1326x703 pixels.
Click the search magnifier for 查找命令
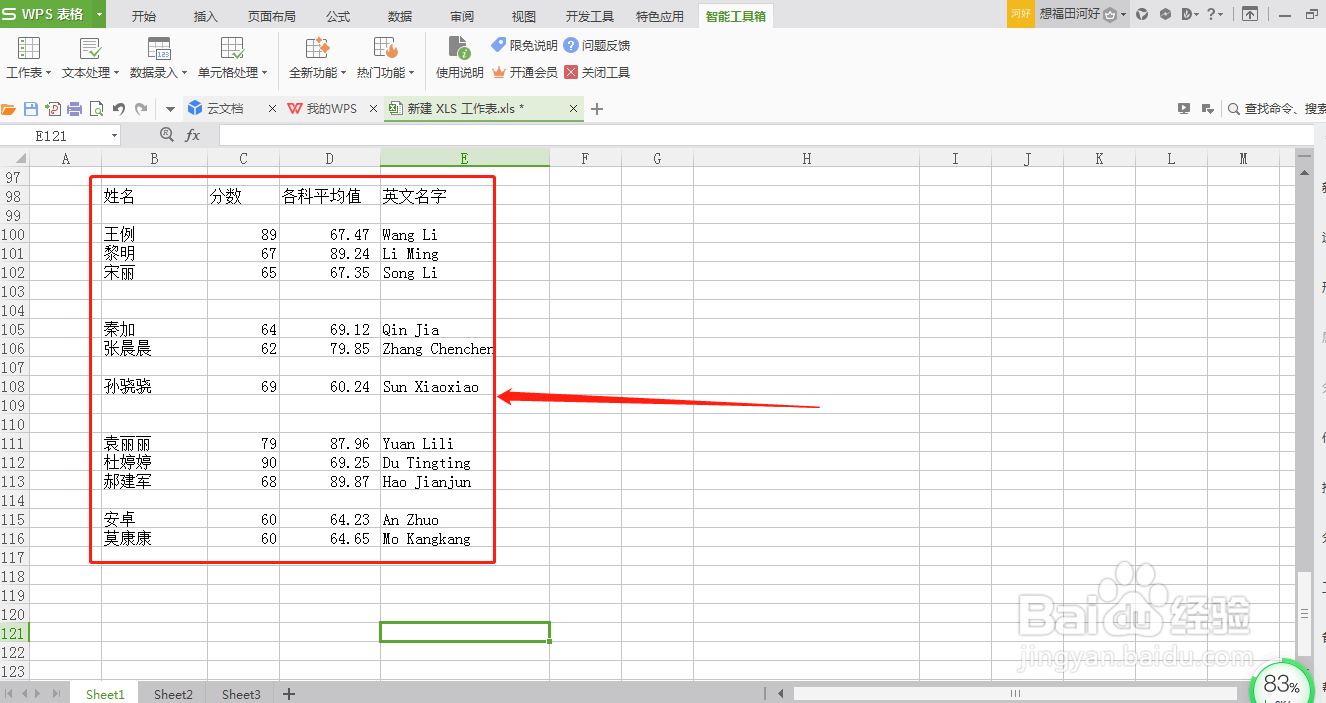tap(1234, 109)
